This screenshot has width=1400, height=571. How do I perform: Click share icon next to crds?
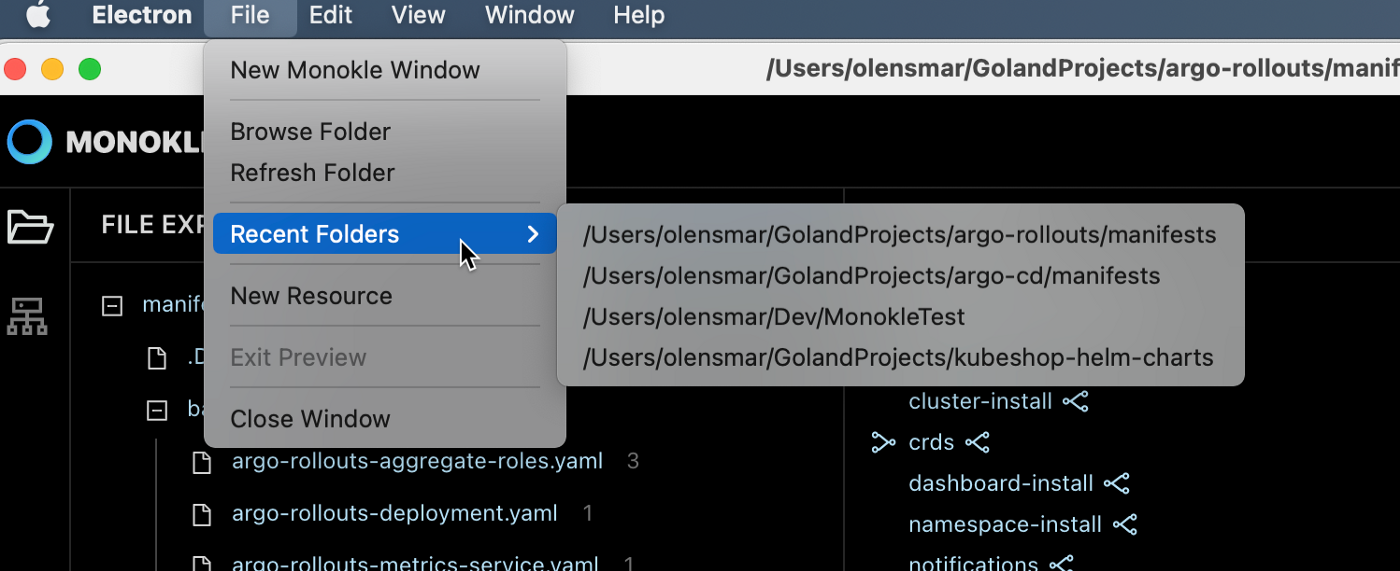point(977,443)
